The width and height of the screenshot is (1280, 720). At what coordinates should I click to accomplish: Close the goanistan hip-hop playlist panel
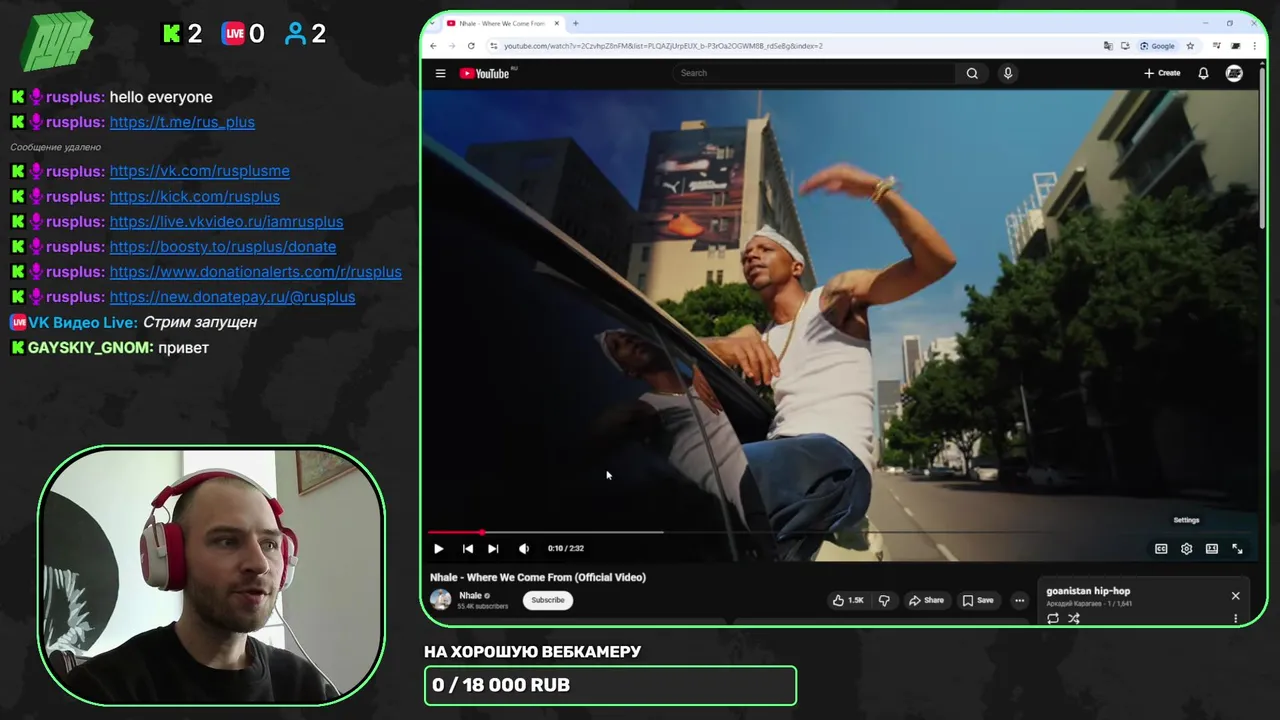click(x=1235, y=595)
